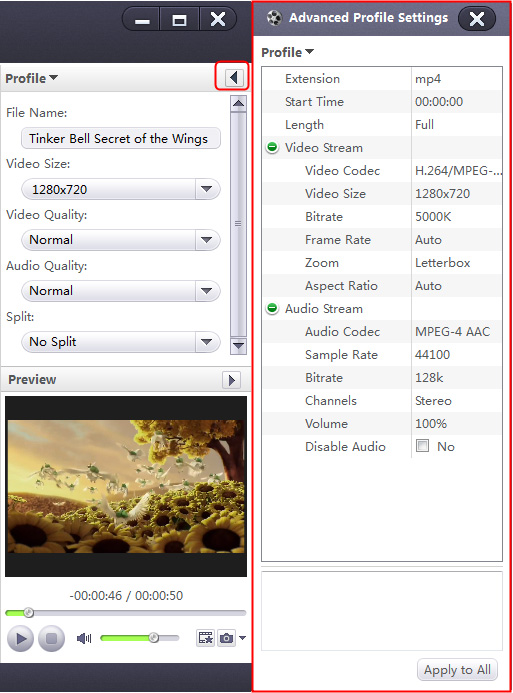This screenshot has height=693, width=513.
Task: Open the Split dropdown showing No Split
Action: pyautogui.click(x=121, y=342)
